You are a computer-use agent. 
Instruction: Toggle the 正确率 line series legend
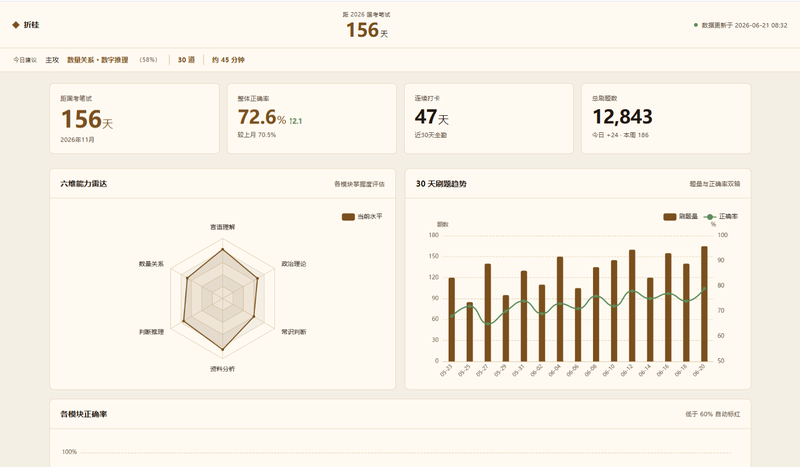[721, 217]
